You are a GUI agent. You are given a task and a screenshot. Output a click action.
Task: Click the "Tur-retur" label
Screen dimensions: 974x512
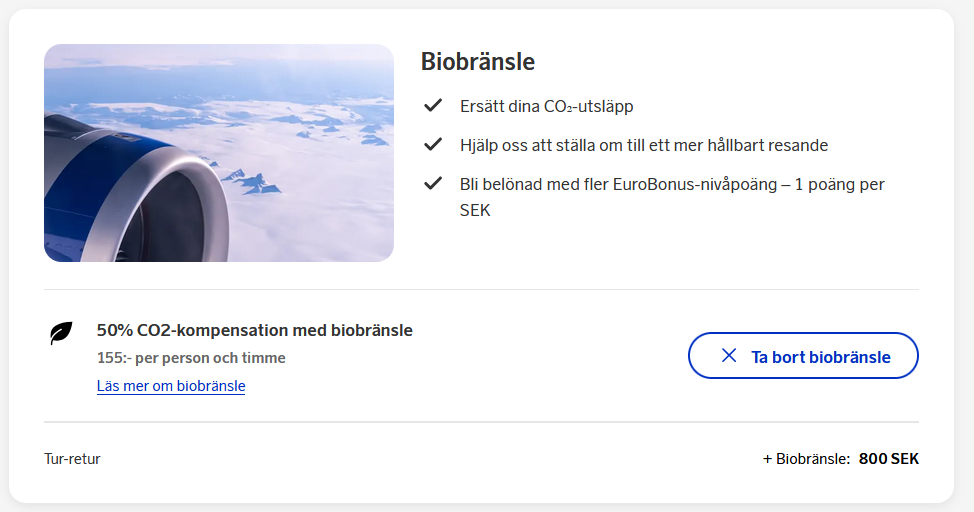tap(72, 459)
